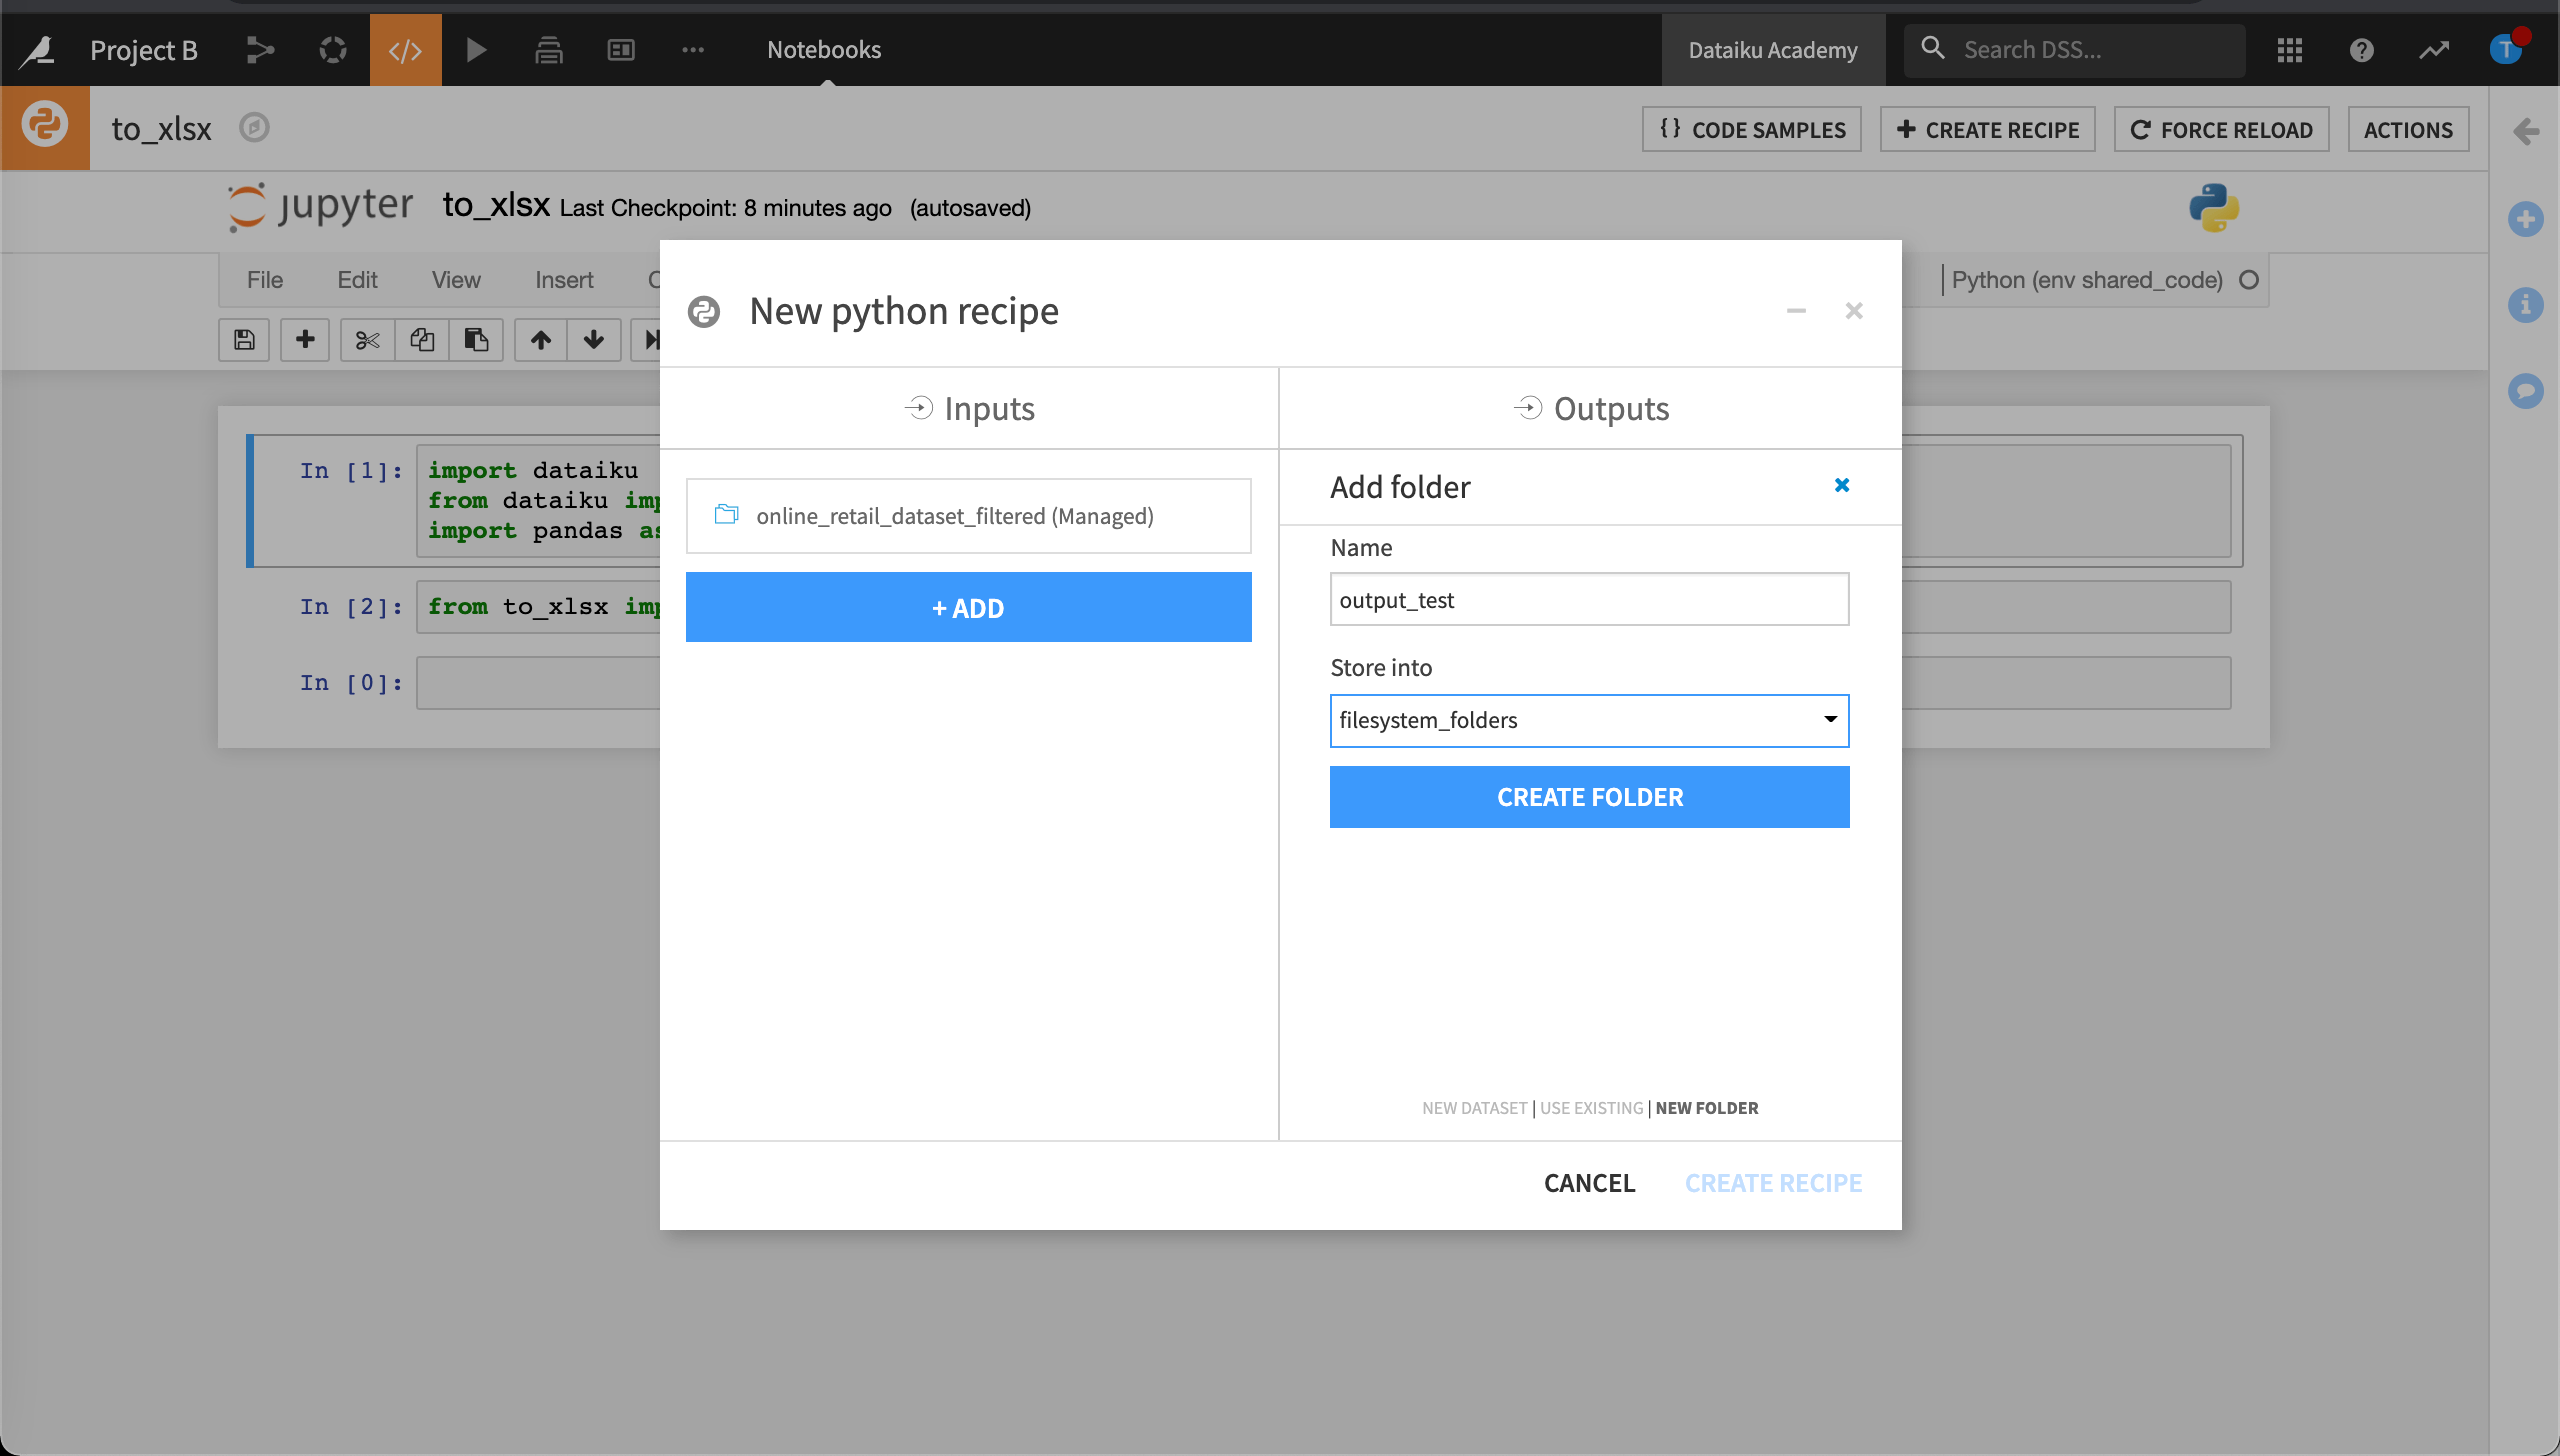
Task: Click the CREATE FOLDER button
Action: point(1589,797)
